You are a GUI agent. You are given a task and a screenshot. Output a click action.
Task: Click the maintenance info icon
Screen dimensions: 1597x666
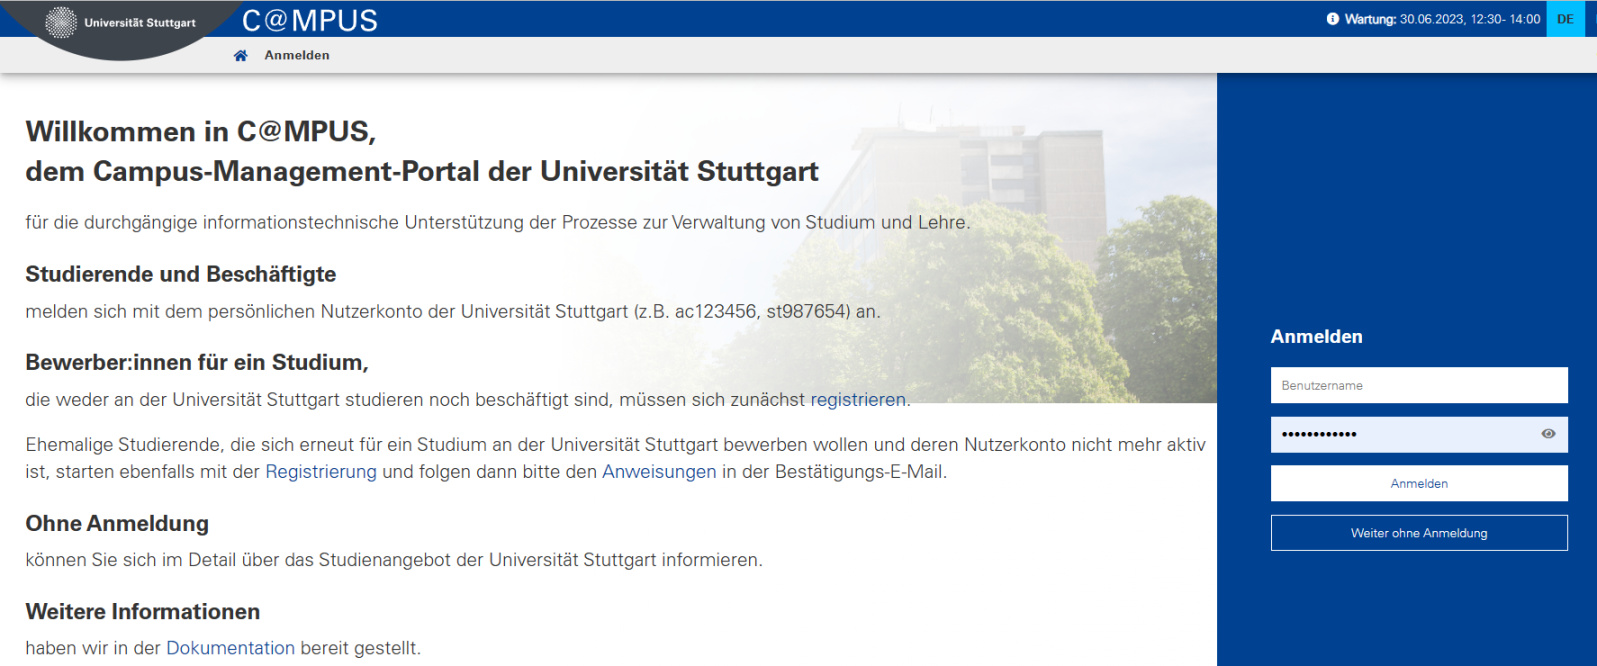(x=1332, y=19)
